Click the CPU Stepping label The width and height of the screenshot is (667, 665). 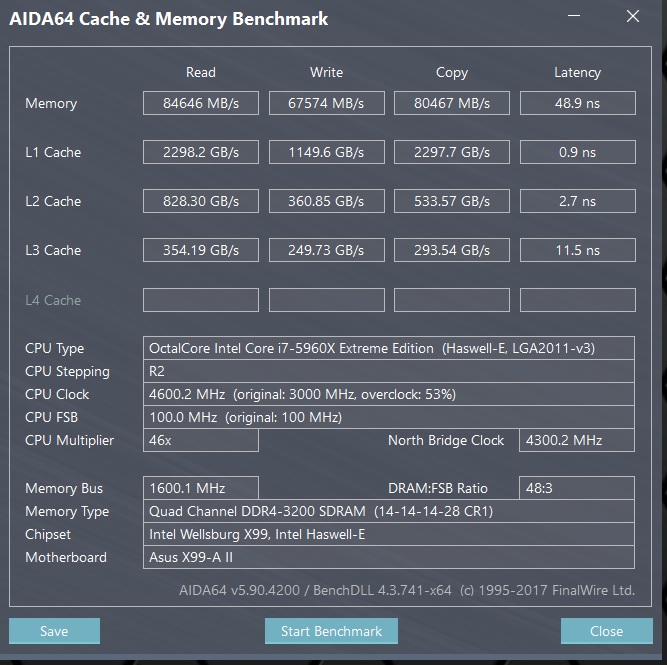[67, 372]
